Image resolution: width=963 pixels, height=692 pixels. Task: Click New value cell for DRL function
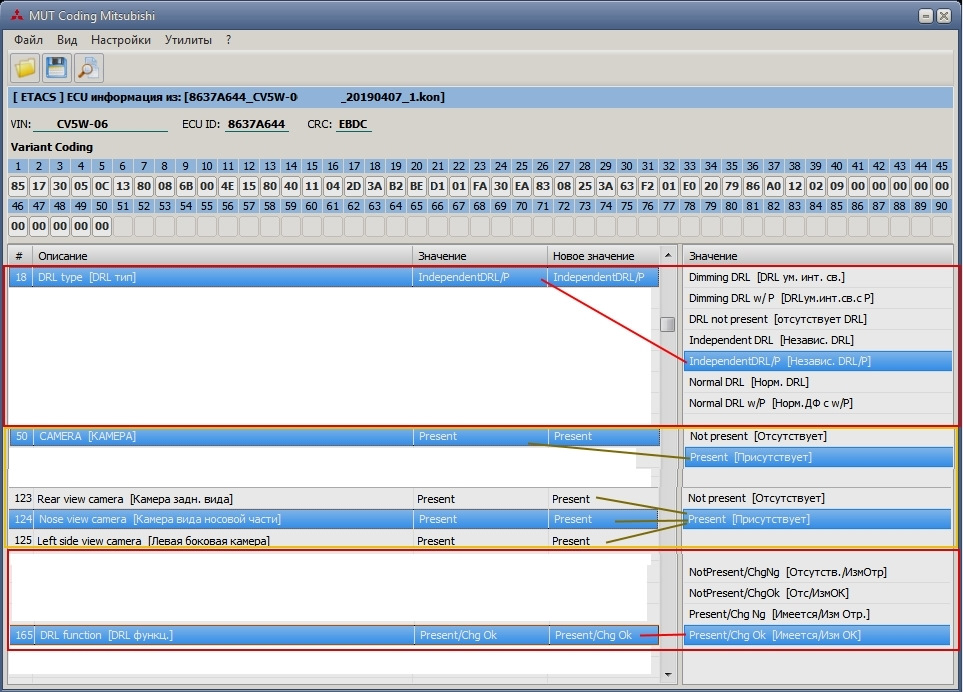604,636
